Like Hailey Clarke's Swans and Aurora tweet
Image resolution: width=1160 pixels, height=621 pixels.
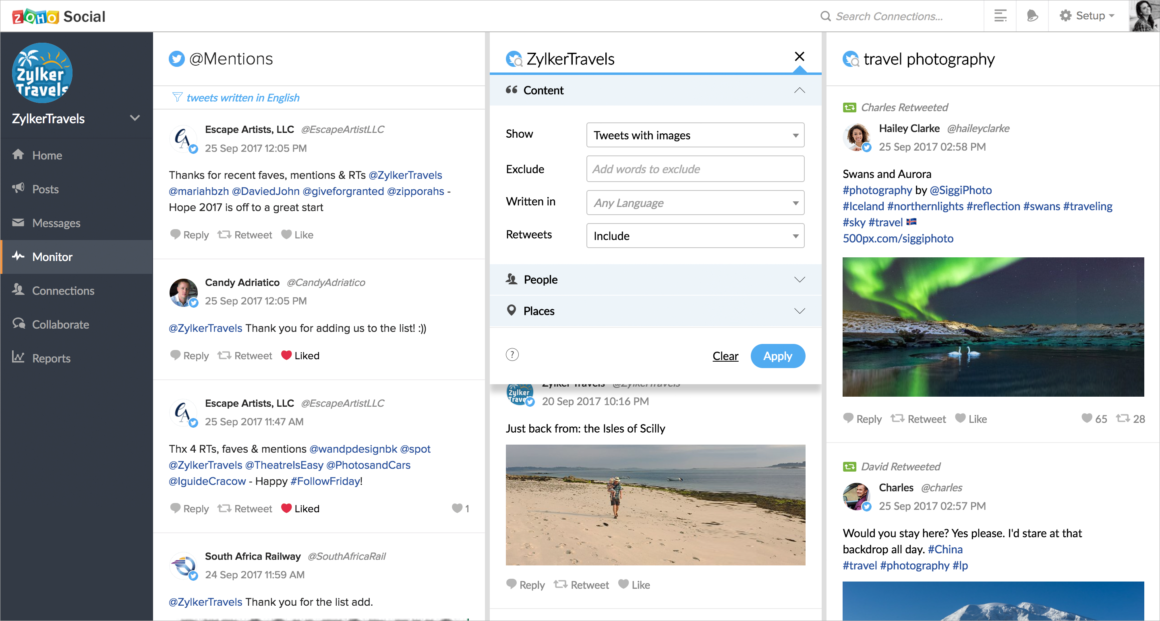click(961, 419)
